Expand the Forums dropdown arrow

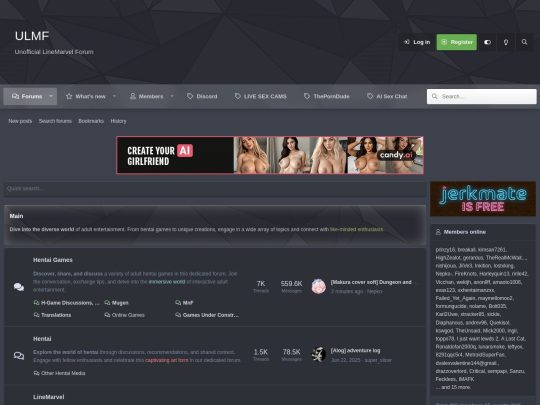[x=51, y=96]
